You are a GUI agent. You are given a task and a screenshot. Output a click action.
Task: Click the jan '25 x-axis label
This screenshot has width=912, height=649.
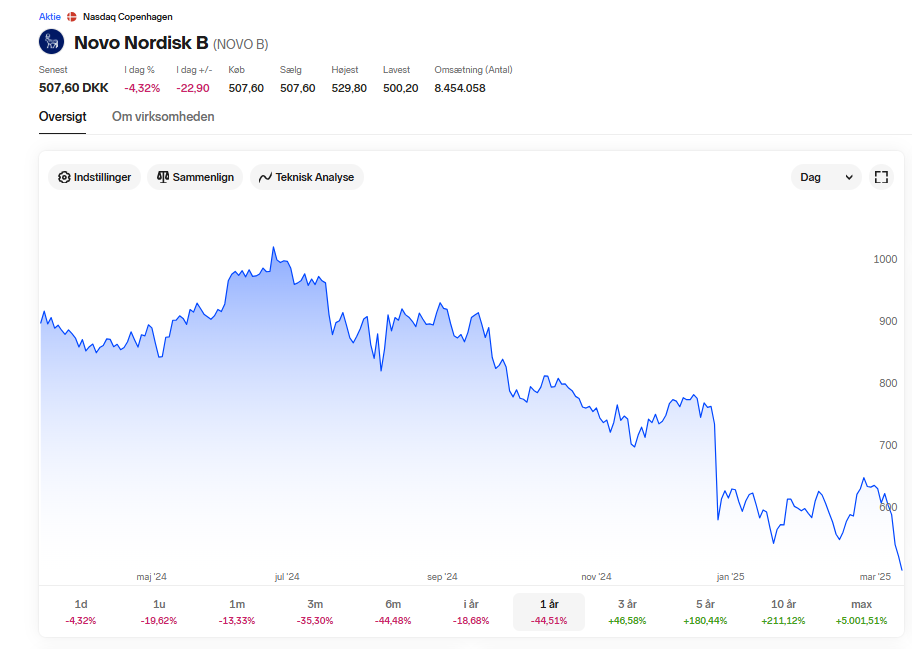(730, 577)
